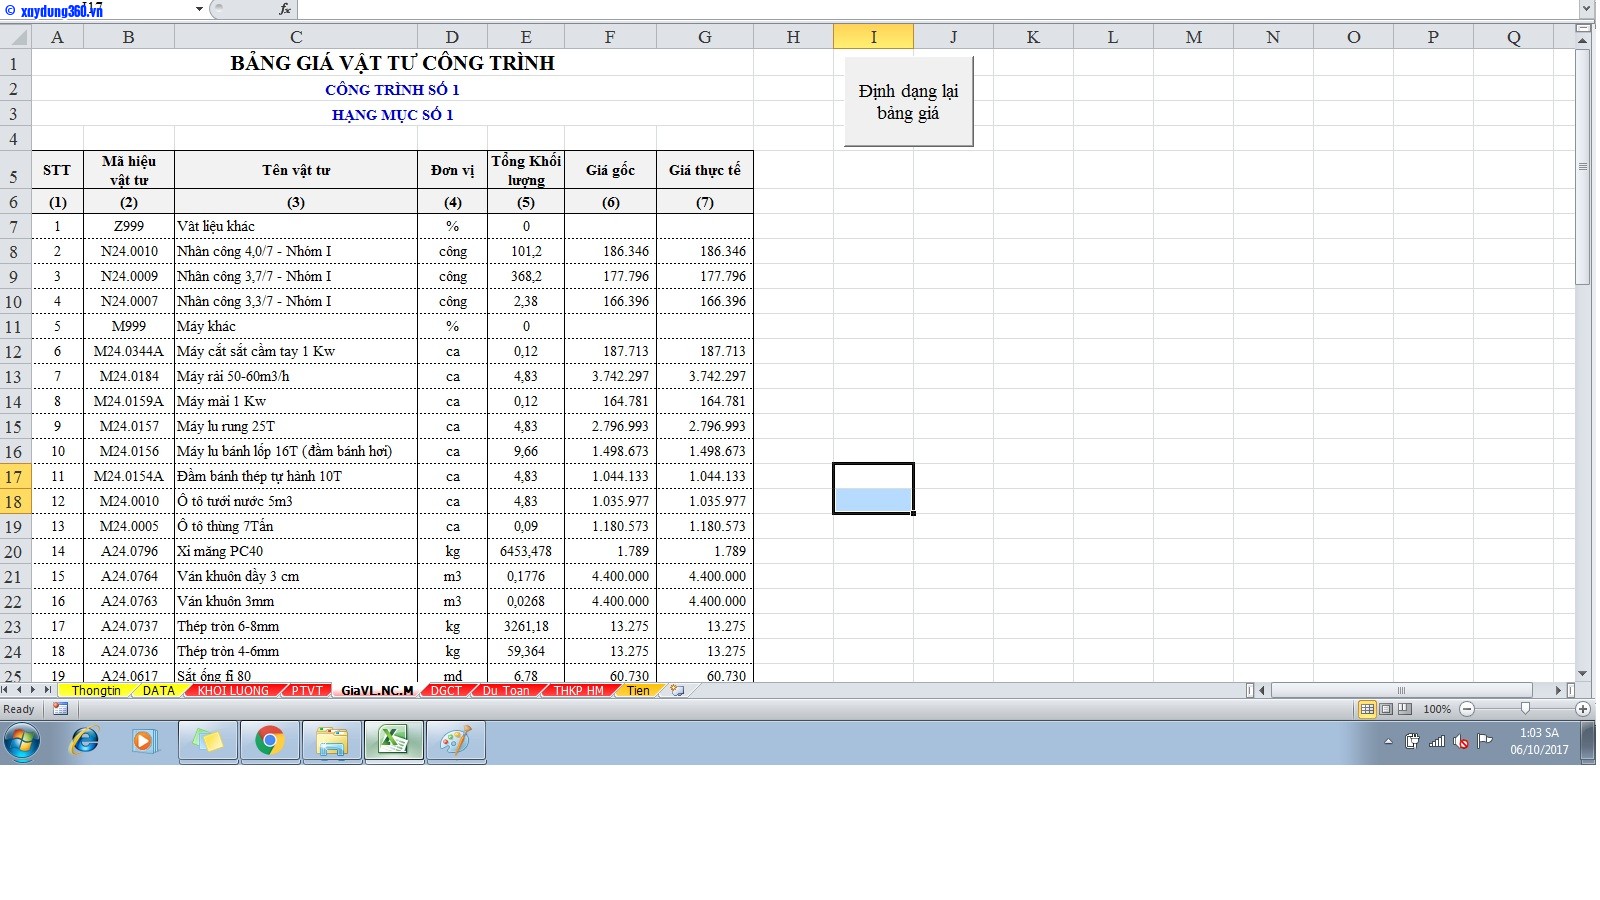Open the Name Box dropdown arrow
The height and width of the screenshot is (900, 1600).
(x=199, y=9)
